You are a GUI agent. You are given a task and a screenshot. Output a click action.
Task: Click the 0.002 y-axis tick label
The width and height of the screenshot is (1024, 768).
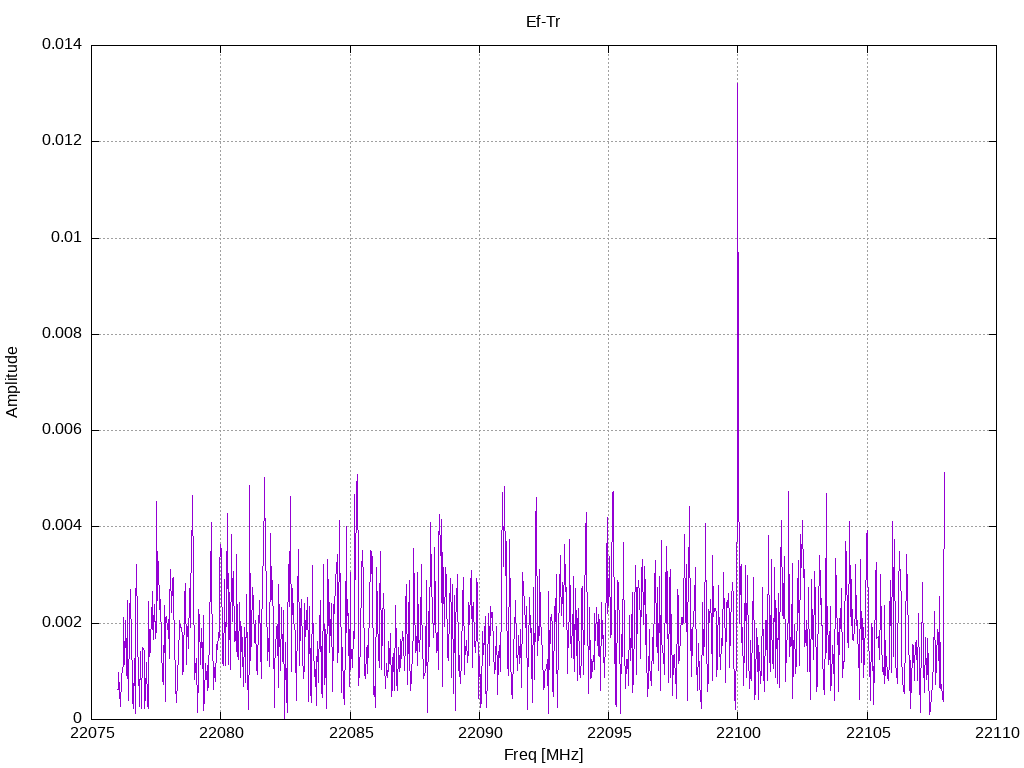click(61, 622)
